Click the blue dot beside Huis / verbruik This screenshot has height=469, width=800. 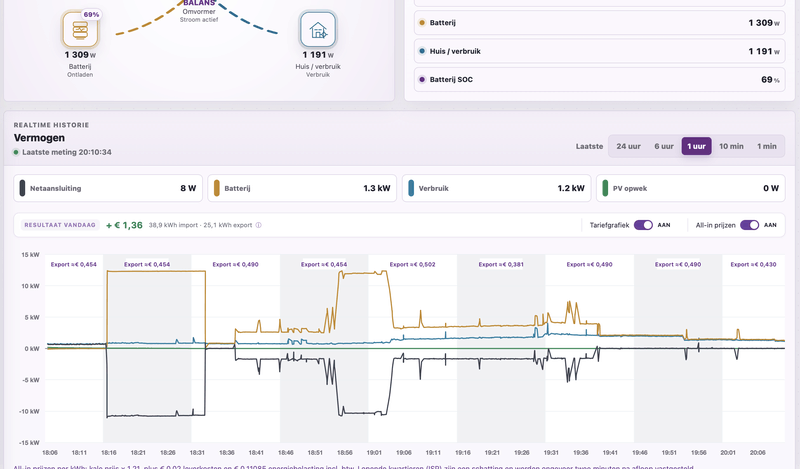coord(422,51)
